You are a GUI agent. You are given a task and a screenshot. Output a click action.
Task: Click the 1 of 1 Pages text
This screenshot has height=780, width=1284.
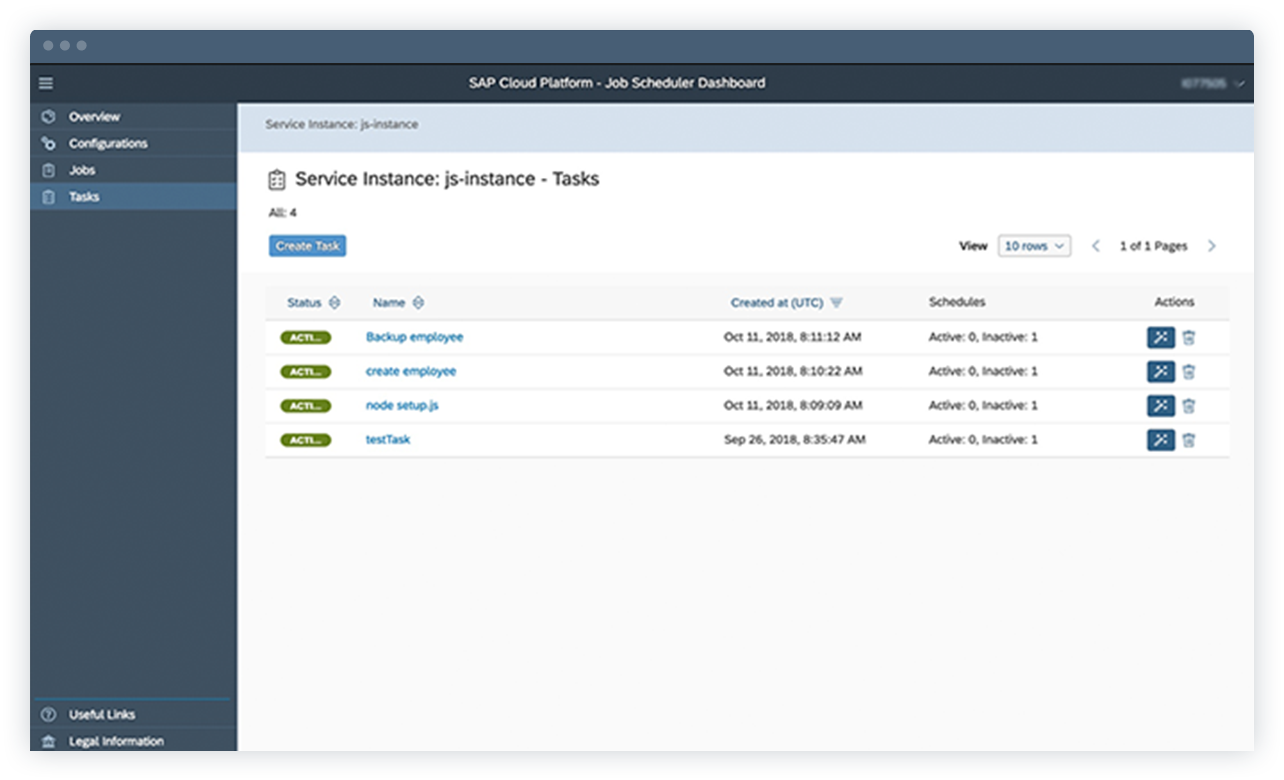(1153, 246)
